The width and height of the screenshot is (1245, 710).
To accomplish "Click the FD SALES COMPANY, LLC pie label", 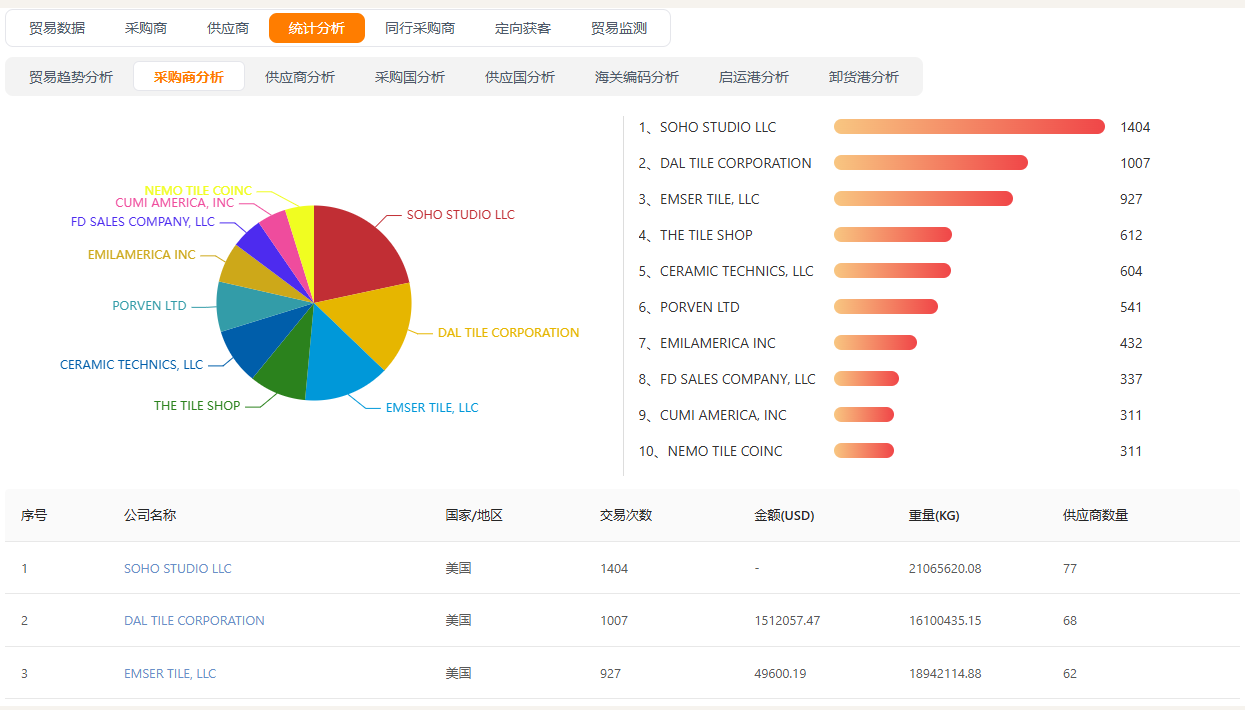I will [x=143, y=222].
